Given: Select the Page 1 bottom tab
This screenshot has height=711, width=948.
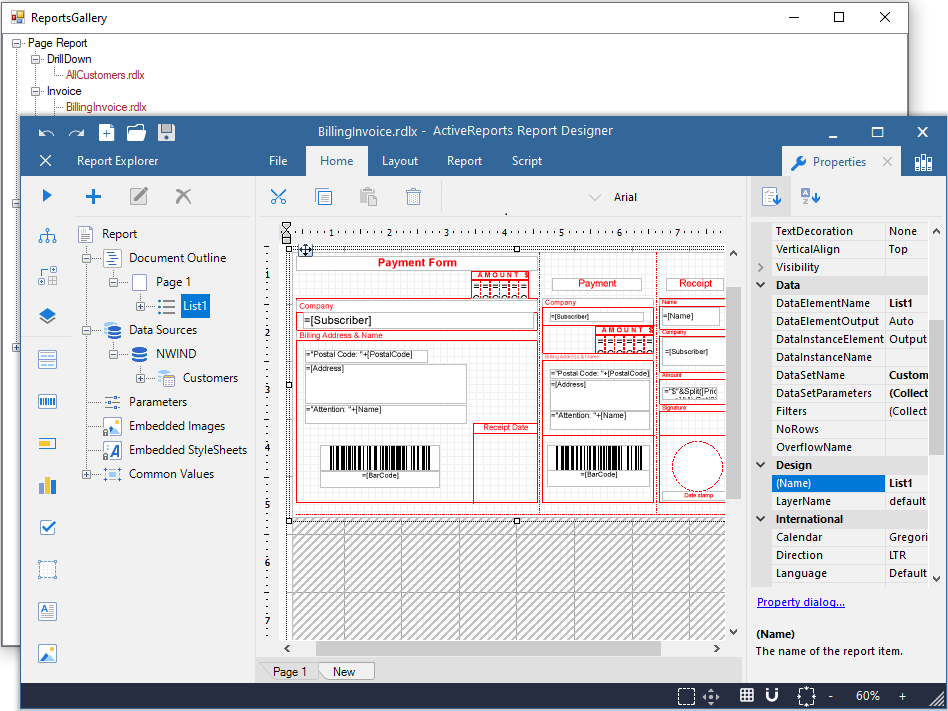Looking at the screenshot, I should tap(290, 672).
